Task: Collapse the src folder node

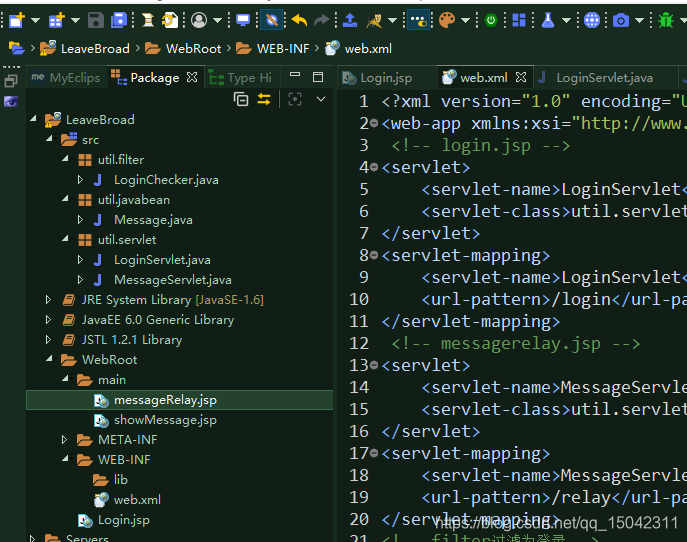Action: point(50,139)
